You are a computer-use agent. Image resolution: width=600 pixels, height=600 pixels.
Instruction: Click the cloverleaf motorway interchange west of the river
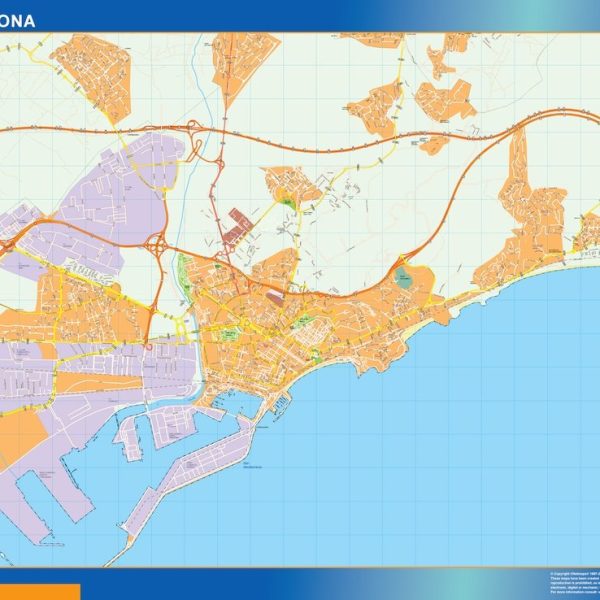[x=155, y=244]
